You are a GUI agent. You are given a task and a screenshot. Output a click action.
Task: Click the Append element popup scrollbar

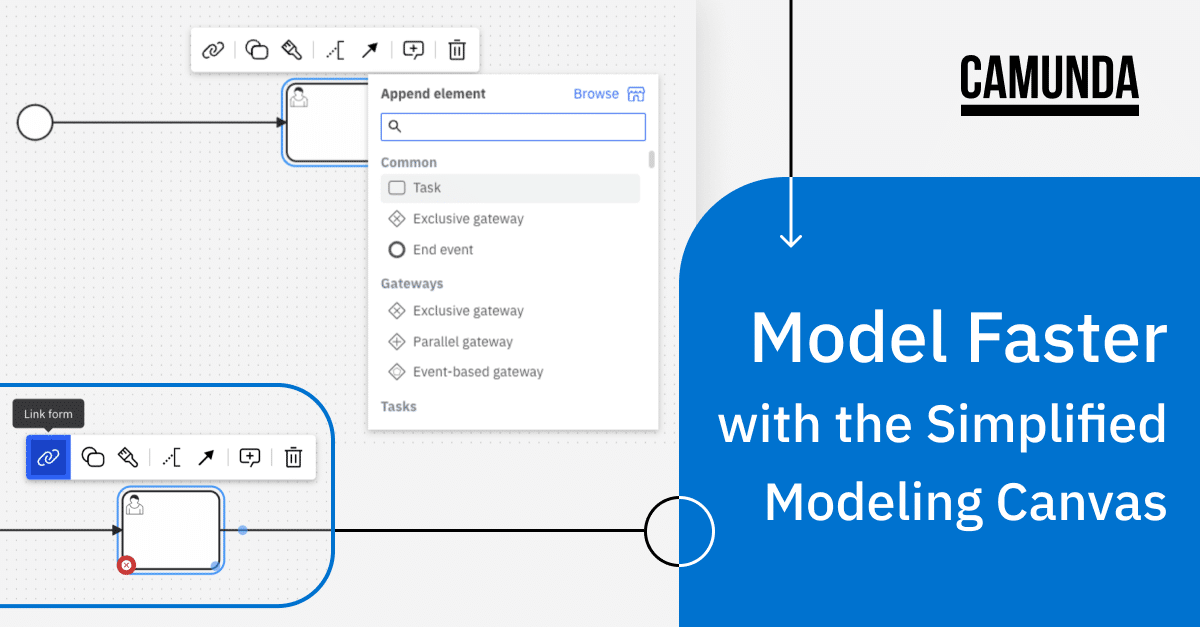point(652,159)
